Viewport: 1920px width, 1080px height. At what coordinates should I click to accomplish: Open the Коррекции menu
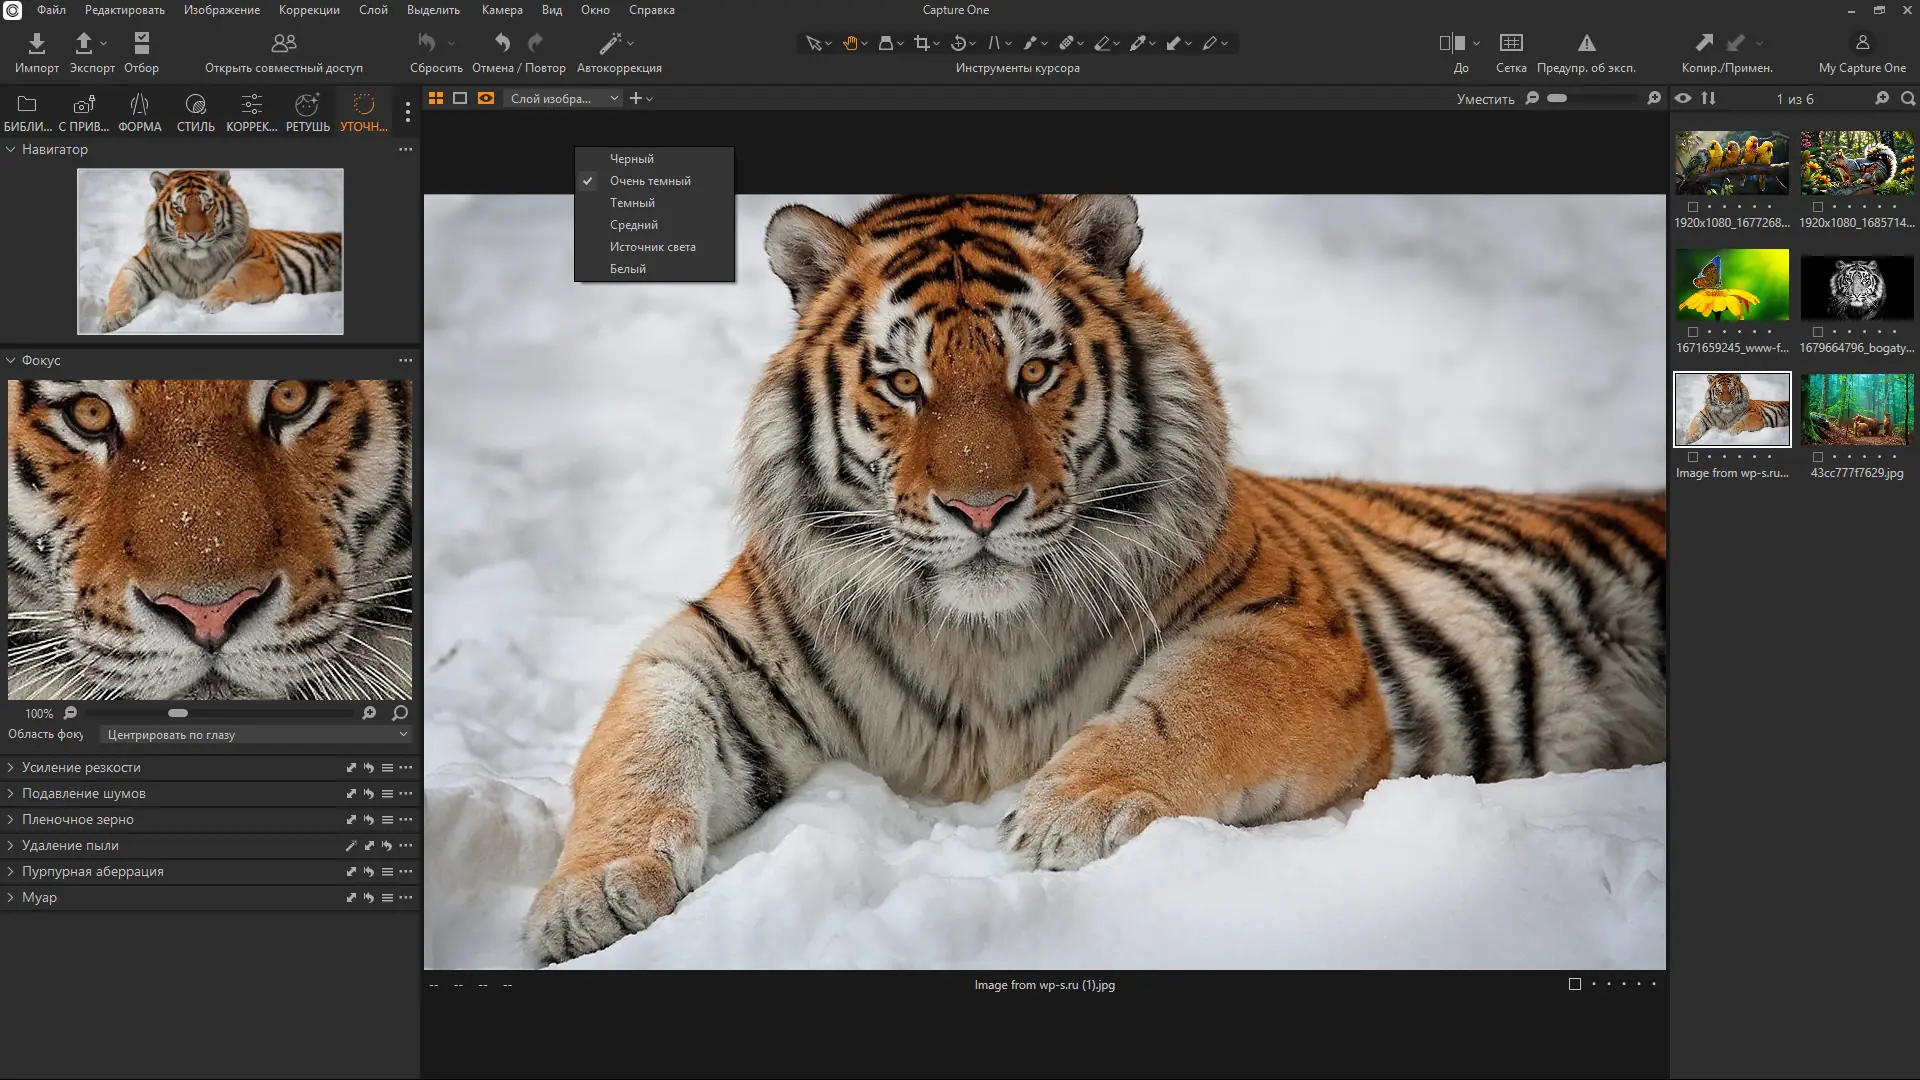point(308,10)
